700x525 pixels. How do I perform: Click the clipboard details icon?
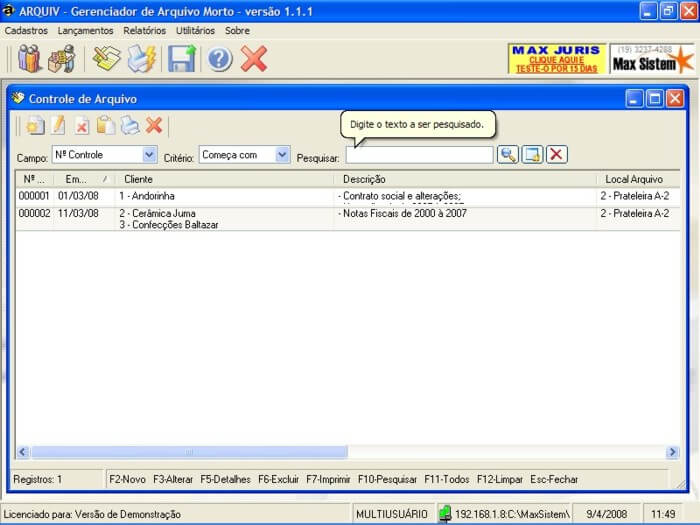click(106, 125)
